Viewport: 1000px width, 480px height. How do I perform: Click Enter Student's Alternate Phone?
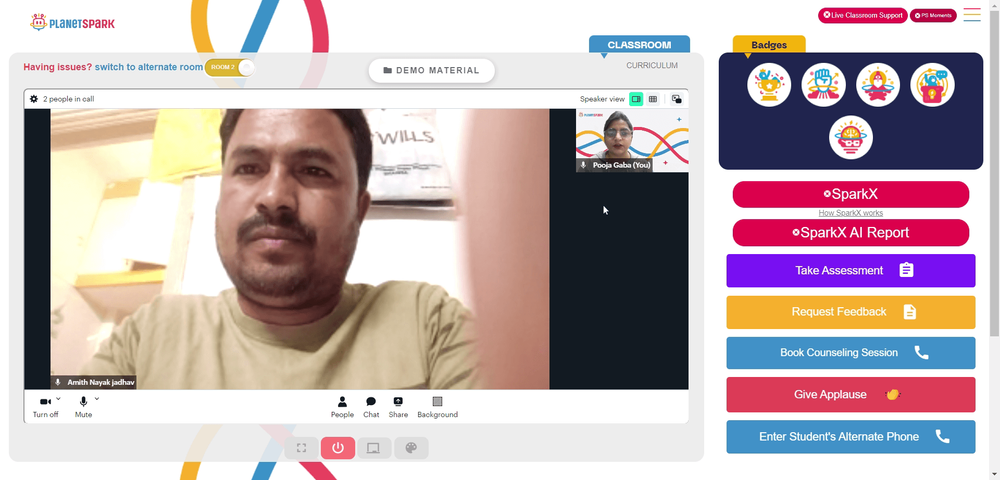pos(851,437)
